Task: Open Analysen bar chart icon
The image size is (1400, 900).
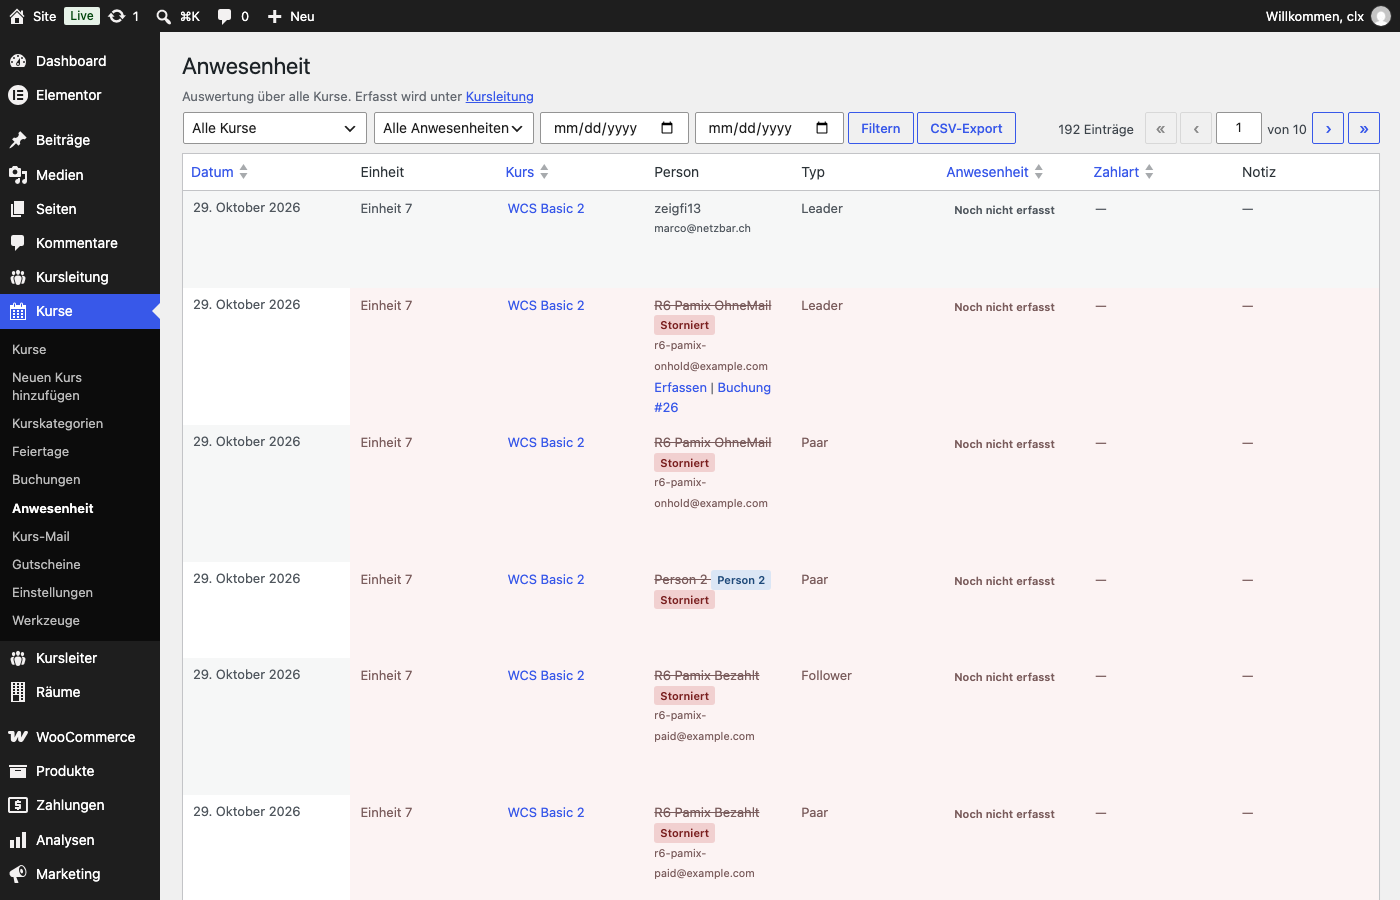Action: click(18, 840)
